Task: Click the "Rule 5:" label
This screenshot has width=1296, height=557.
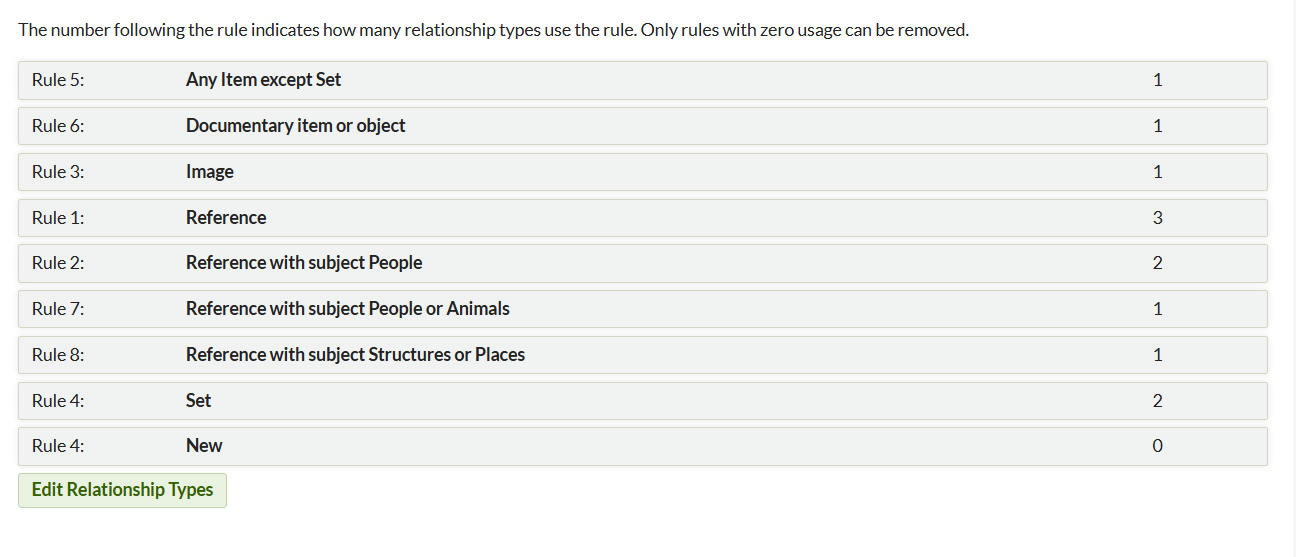Action: coord(58,80)
